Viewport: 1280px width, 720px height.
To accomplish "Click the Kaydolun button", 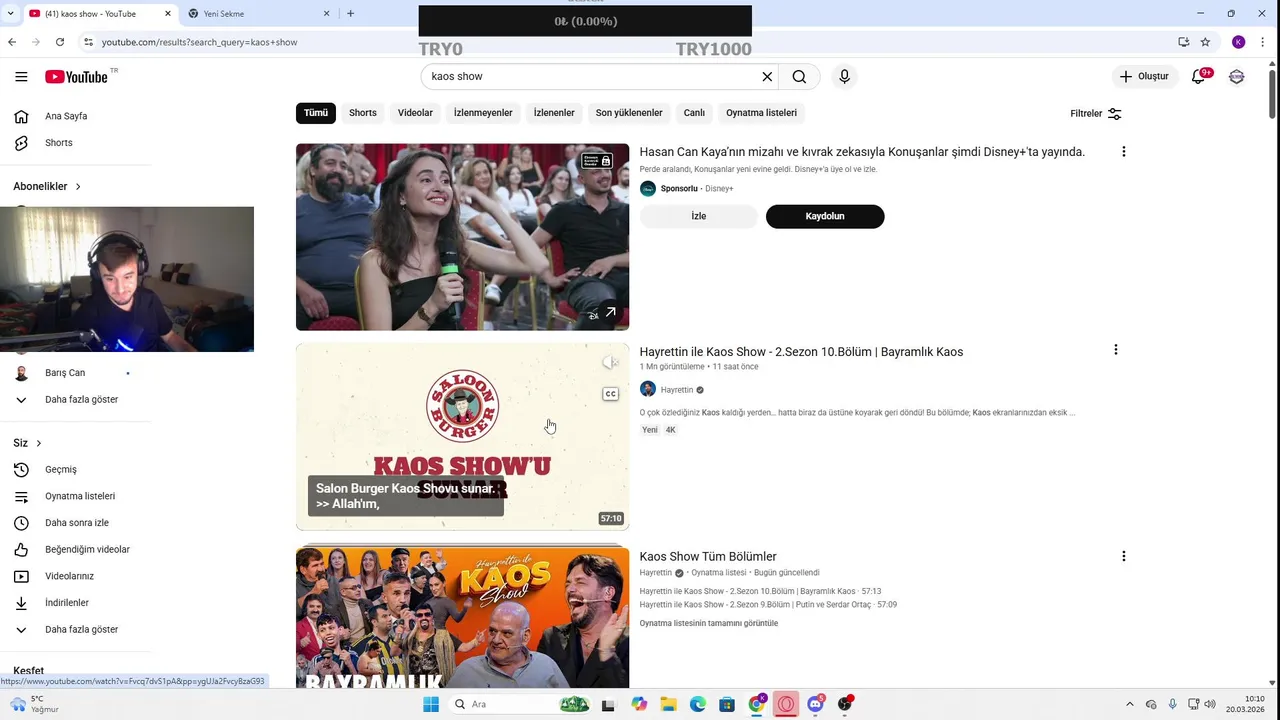I will tap(825, 216).
